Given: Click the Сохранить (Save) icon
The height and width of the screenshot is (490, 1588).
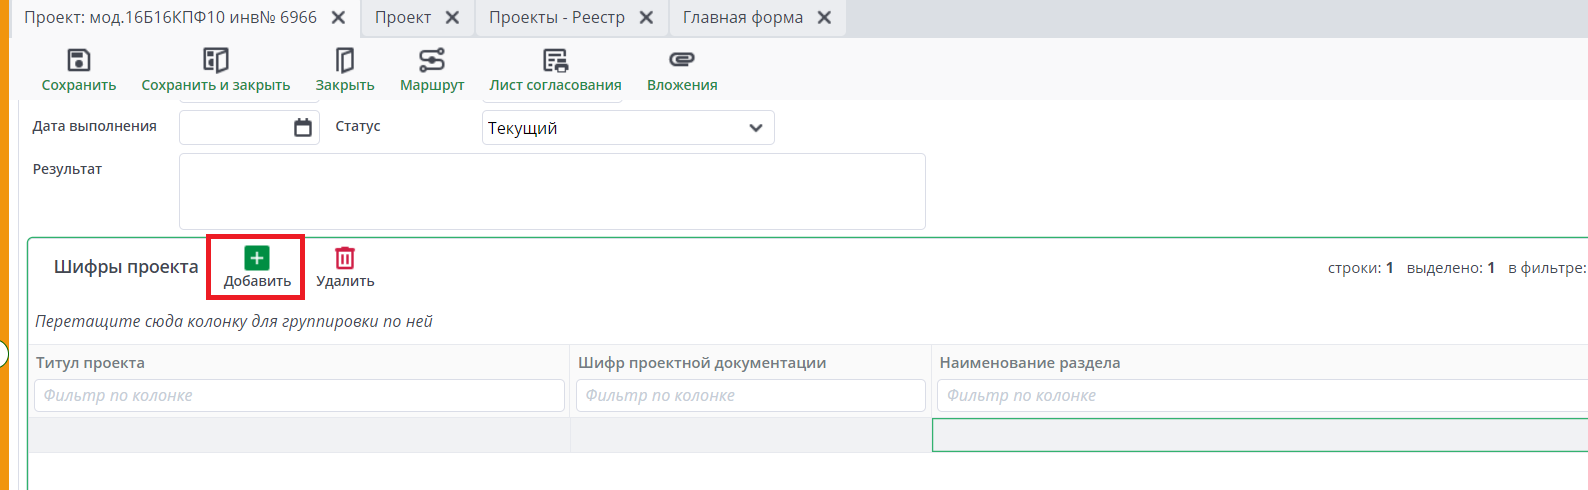Looking at the screenshot, I should 79,61.
